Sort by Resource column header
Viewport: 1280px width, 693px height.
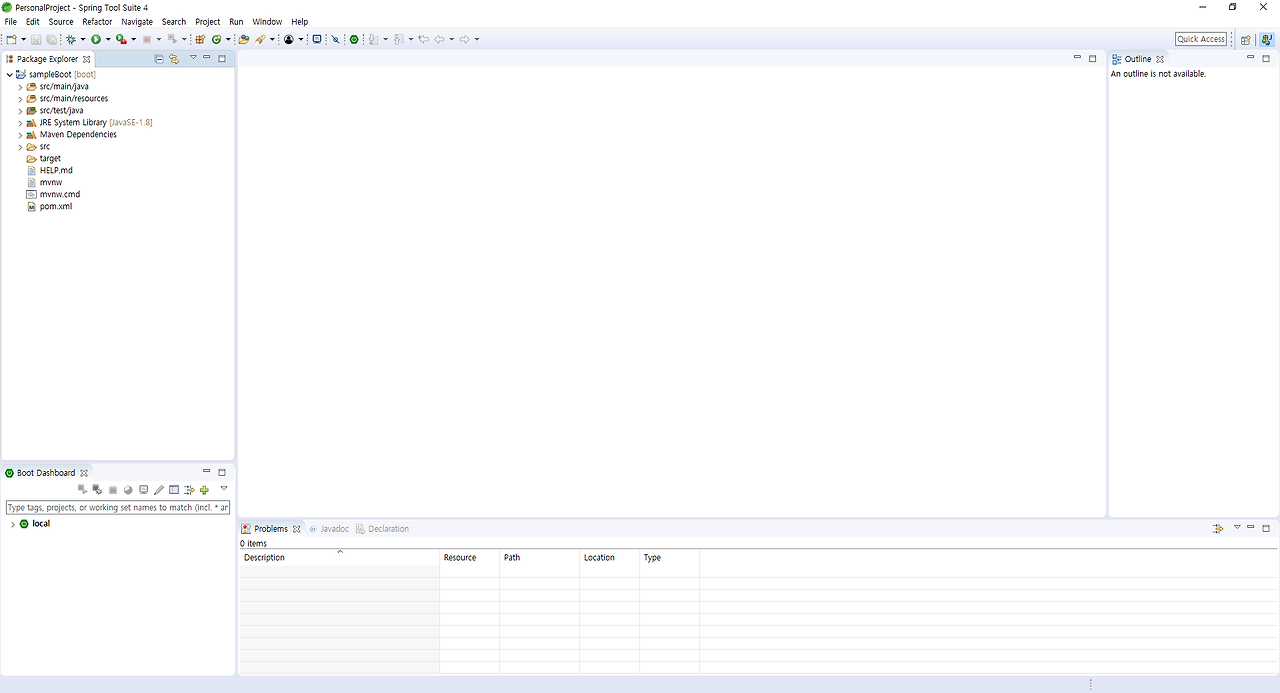(x=469, y=557)
